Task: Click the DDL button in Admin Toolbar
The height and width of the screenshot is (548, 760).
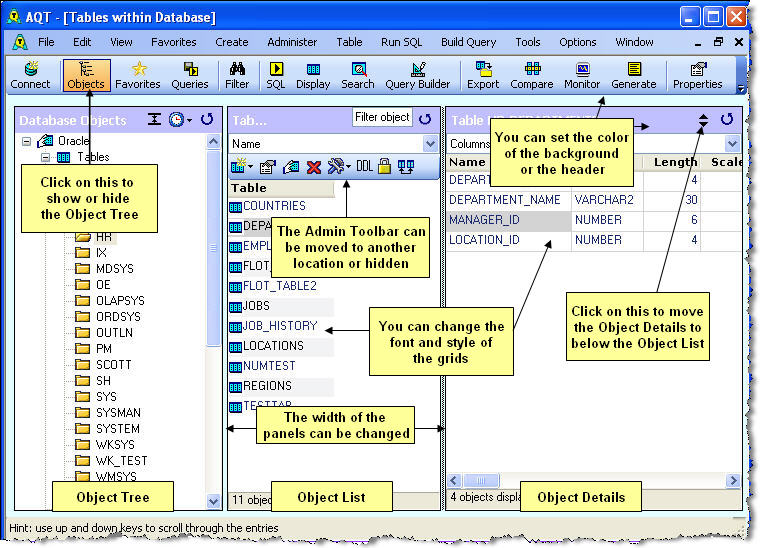Action: tap(364, 167)
